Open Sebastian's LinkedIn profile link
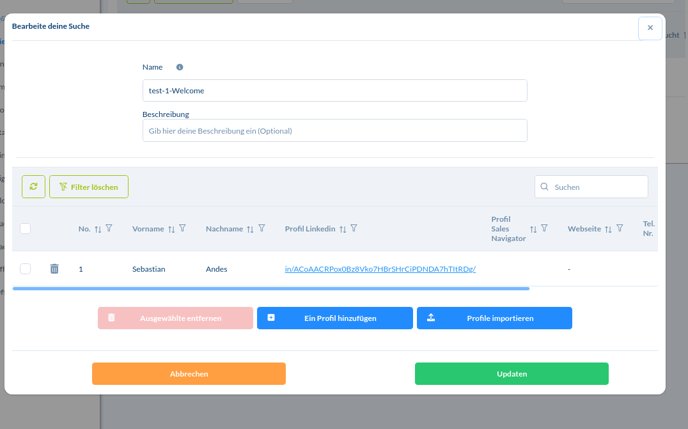Viewport: 688px width, 429px height. click(380, 269)
